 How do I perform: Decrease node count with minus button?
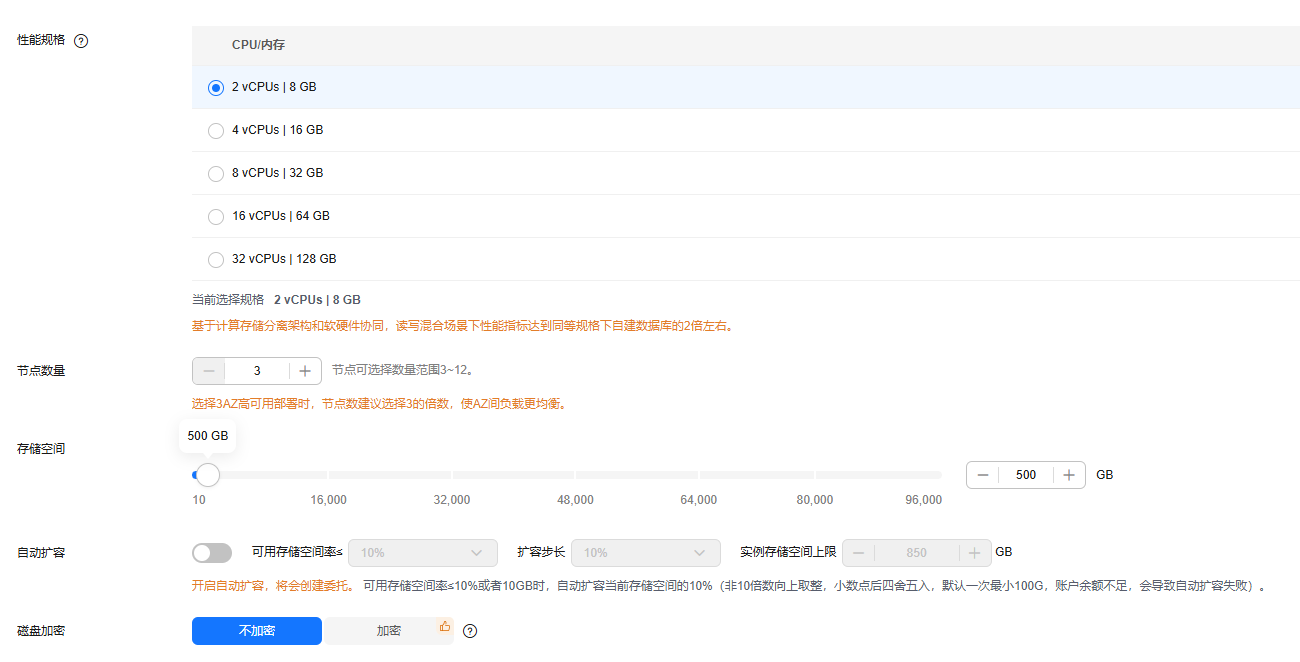(209, 371)
